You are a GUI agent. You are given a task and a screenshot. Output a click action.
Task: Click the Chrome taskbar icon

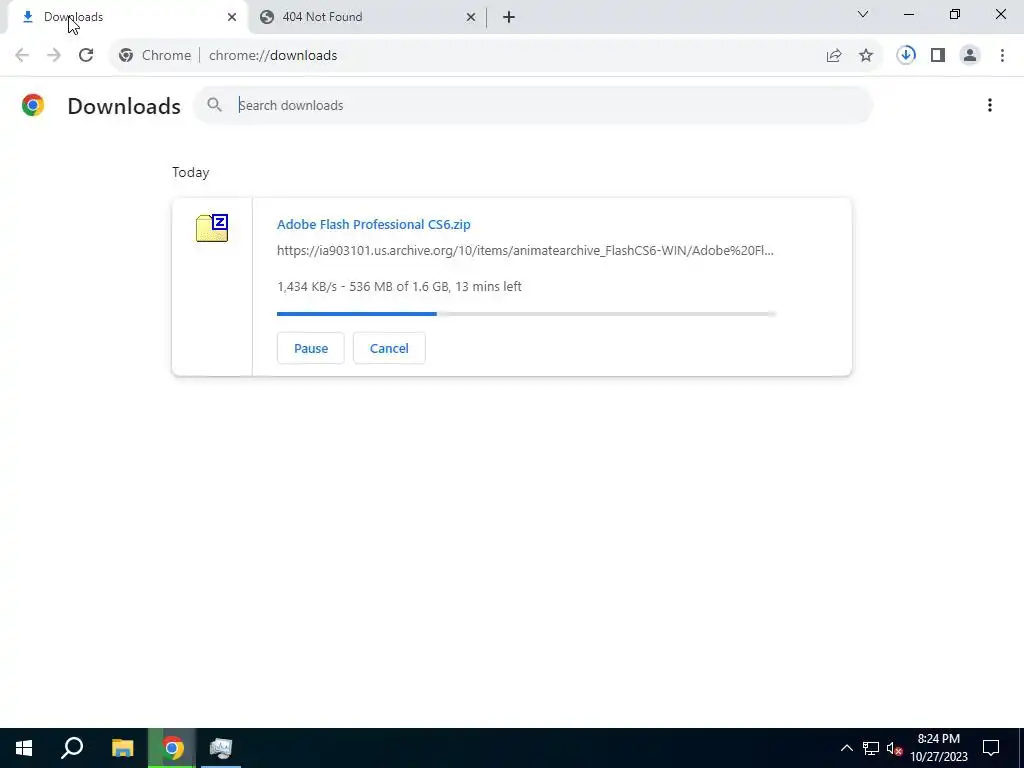172,748
